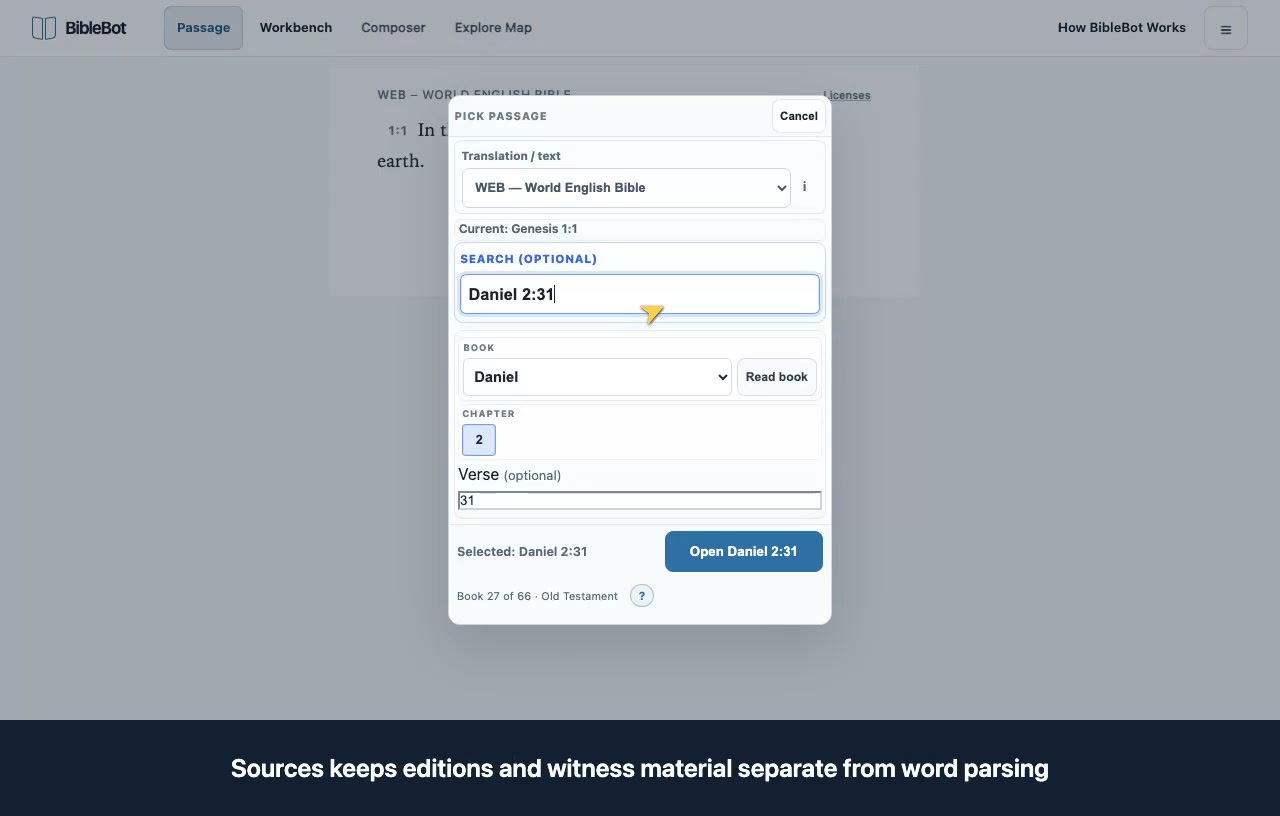Screen dimensions: 1280x816
Task: Open How BibleBot Works link
Action: click(x=1122, y=28)
